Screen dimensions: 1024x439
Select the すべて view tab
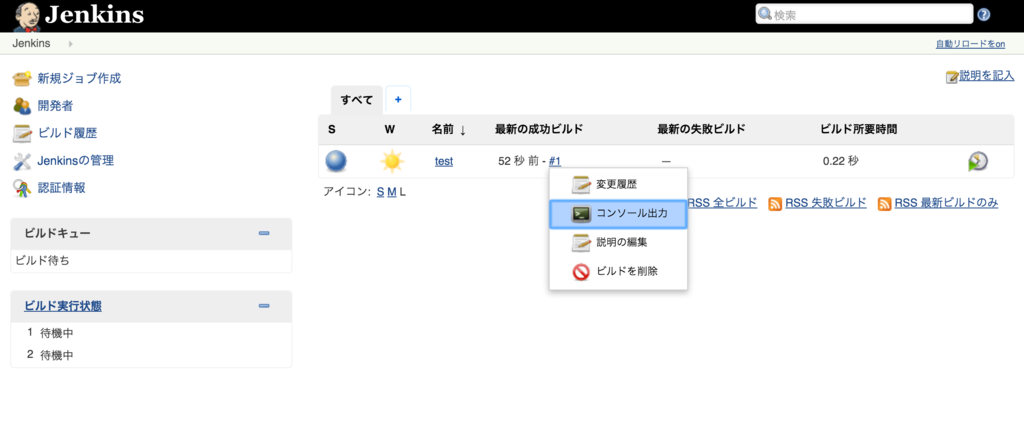pyautogui.click(x=357, y=100)
